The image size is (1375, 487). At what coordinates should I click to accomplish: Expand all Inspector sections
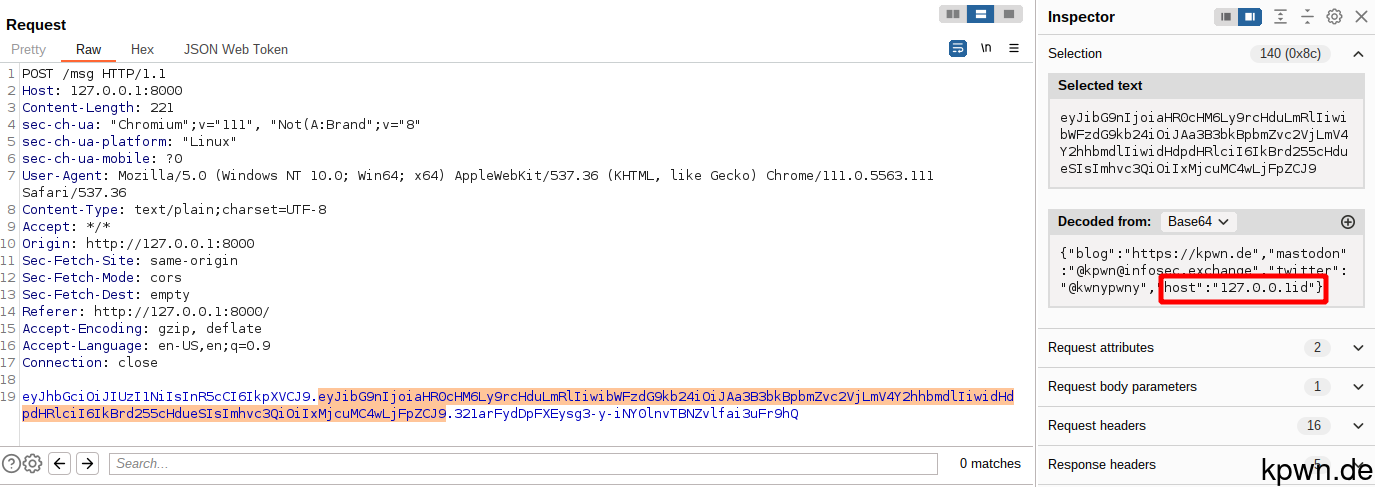point(1281,17)
